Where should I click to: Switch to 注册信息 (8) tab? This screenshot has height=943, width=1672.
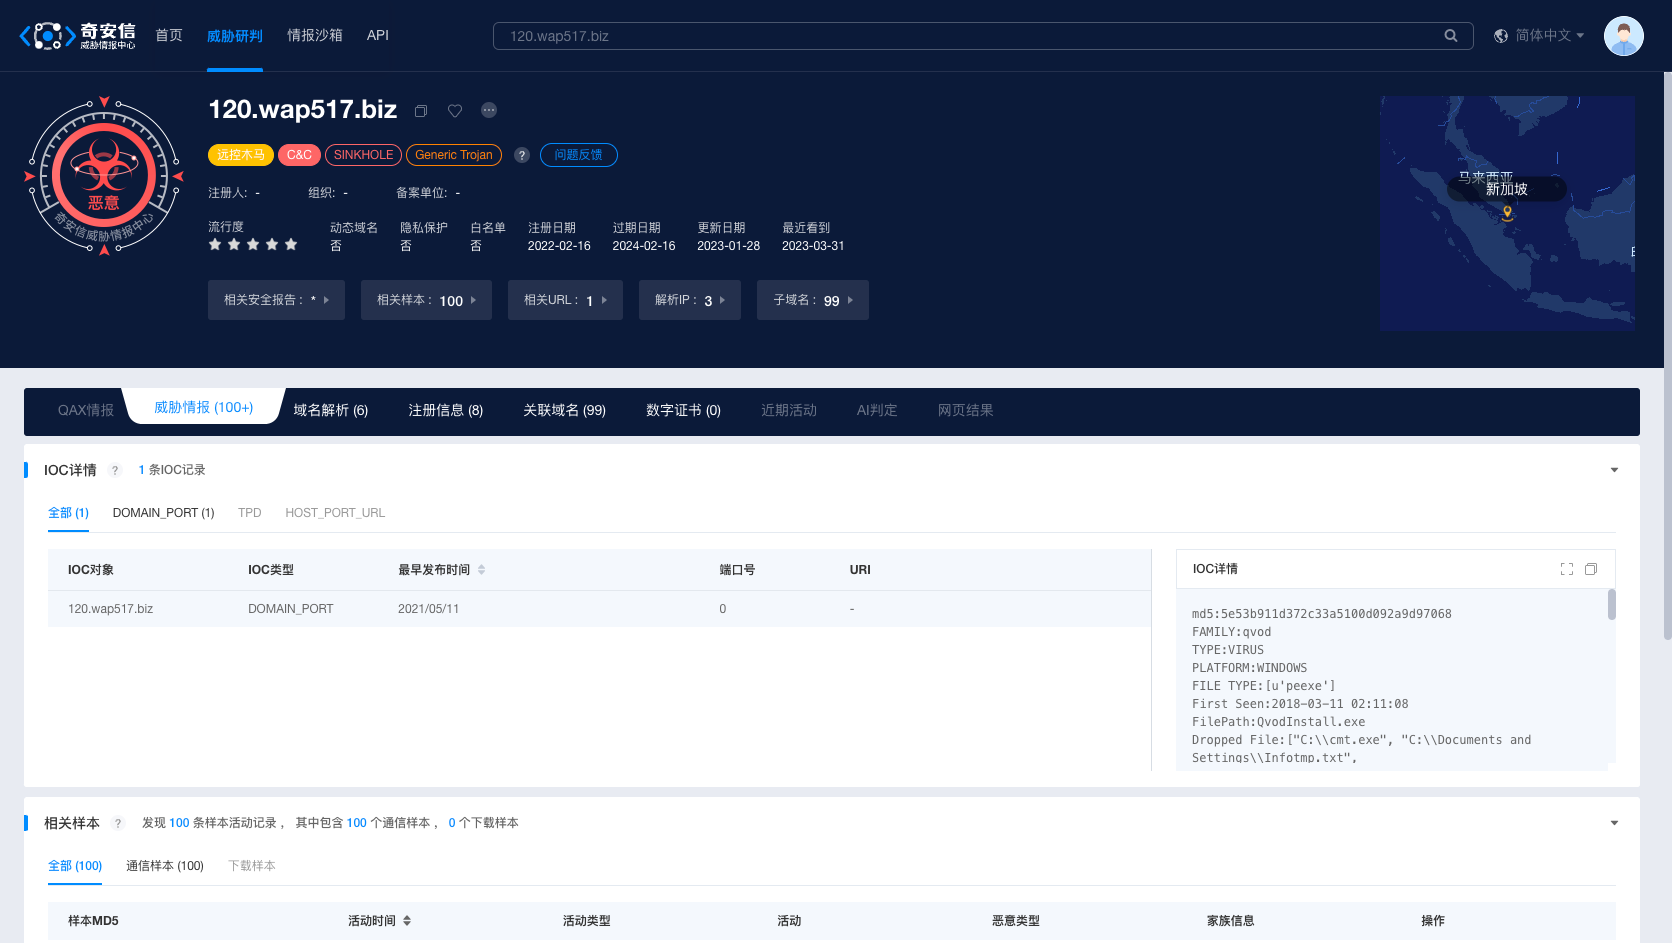point(446,410)
